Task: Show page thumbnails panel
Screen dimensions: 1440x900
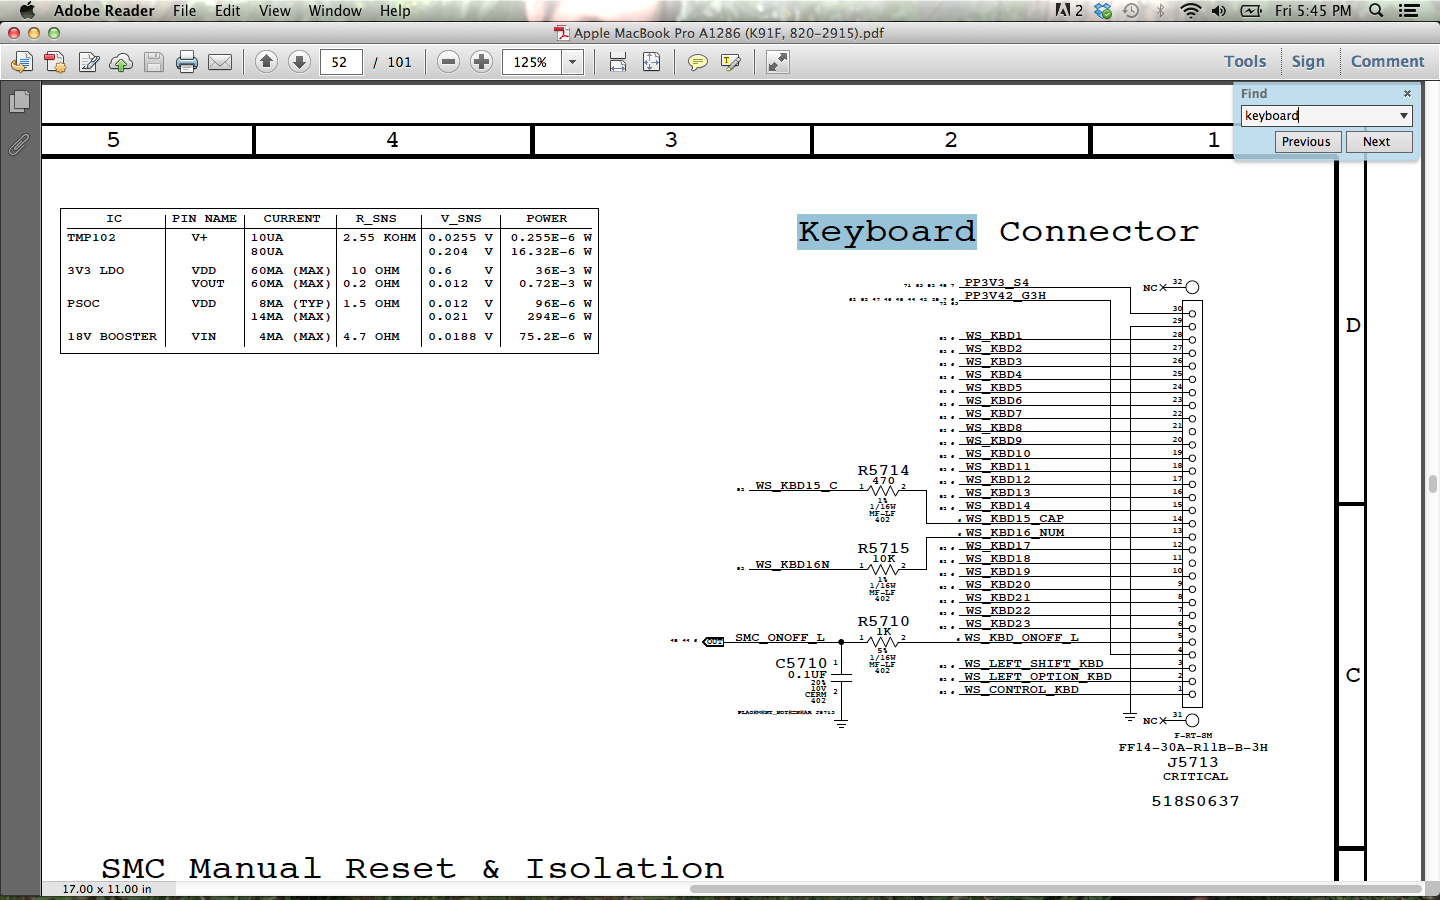Action: pos(20,102)
